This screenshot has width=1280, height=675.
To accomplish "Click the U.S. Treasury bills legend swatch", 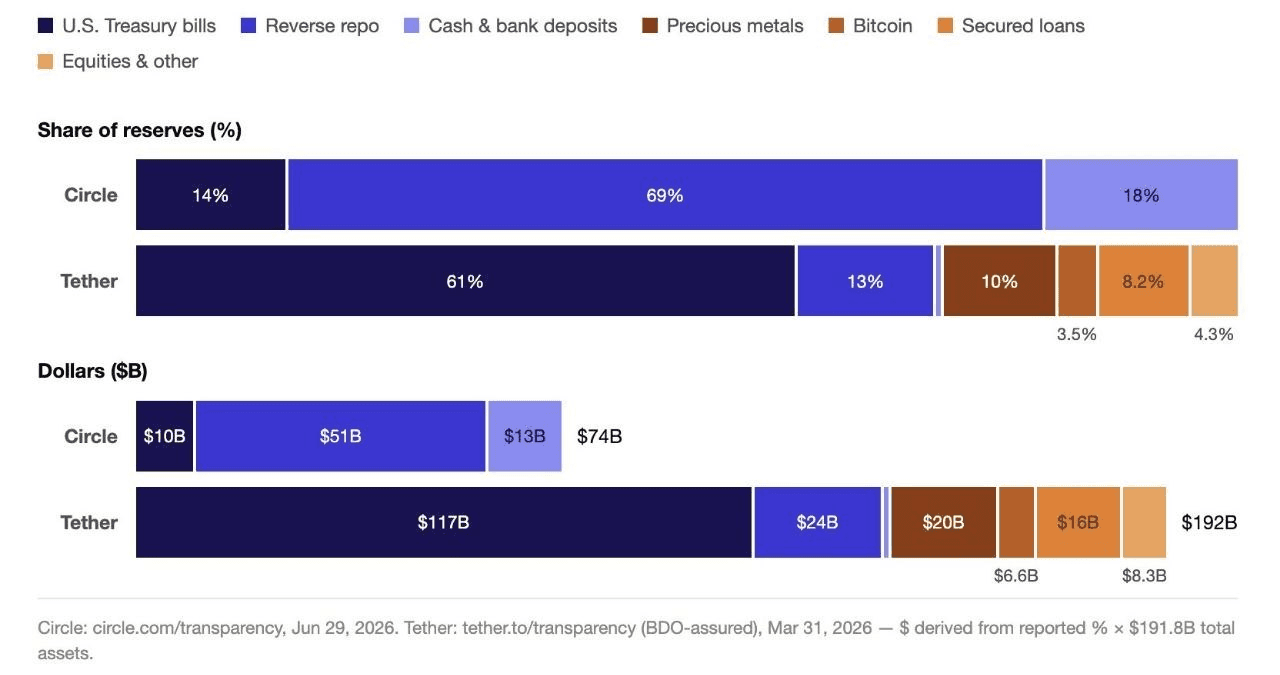I will point(45,26).
